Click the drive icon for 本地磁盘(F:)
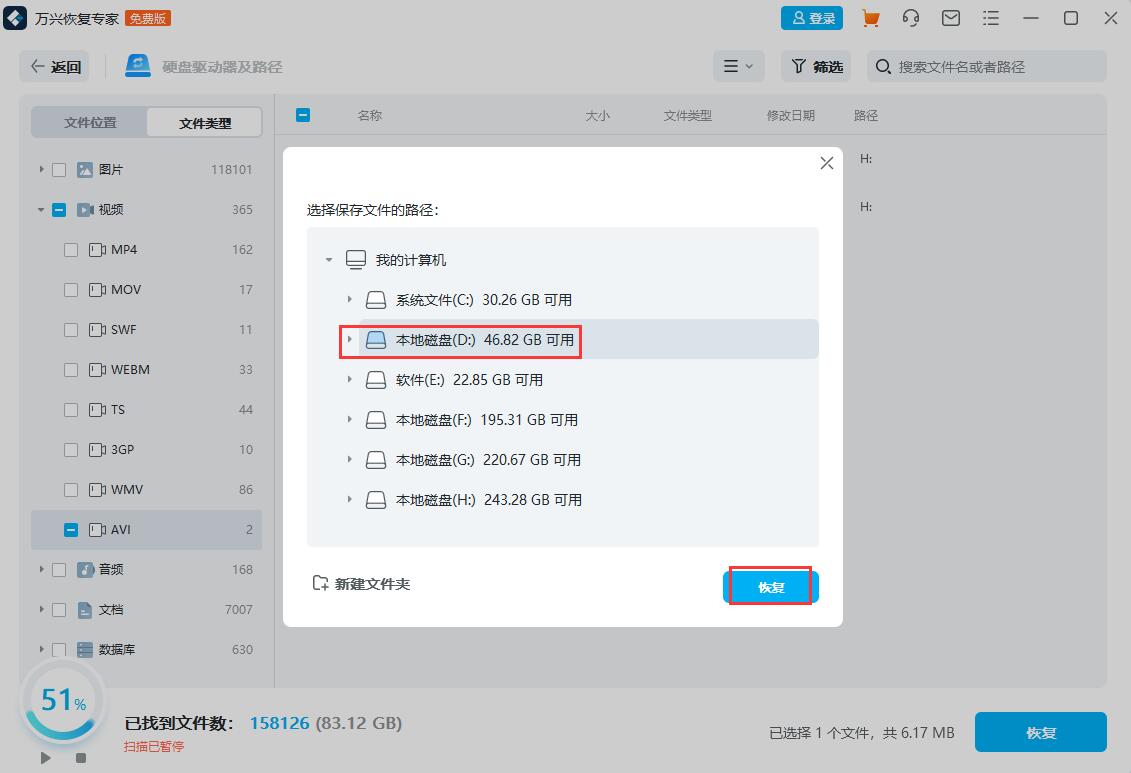The image size is (1131, 773). coord(376,420)
